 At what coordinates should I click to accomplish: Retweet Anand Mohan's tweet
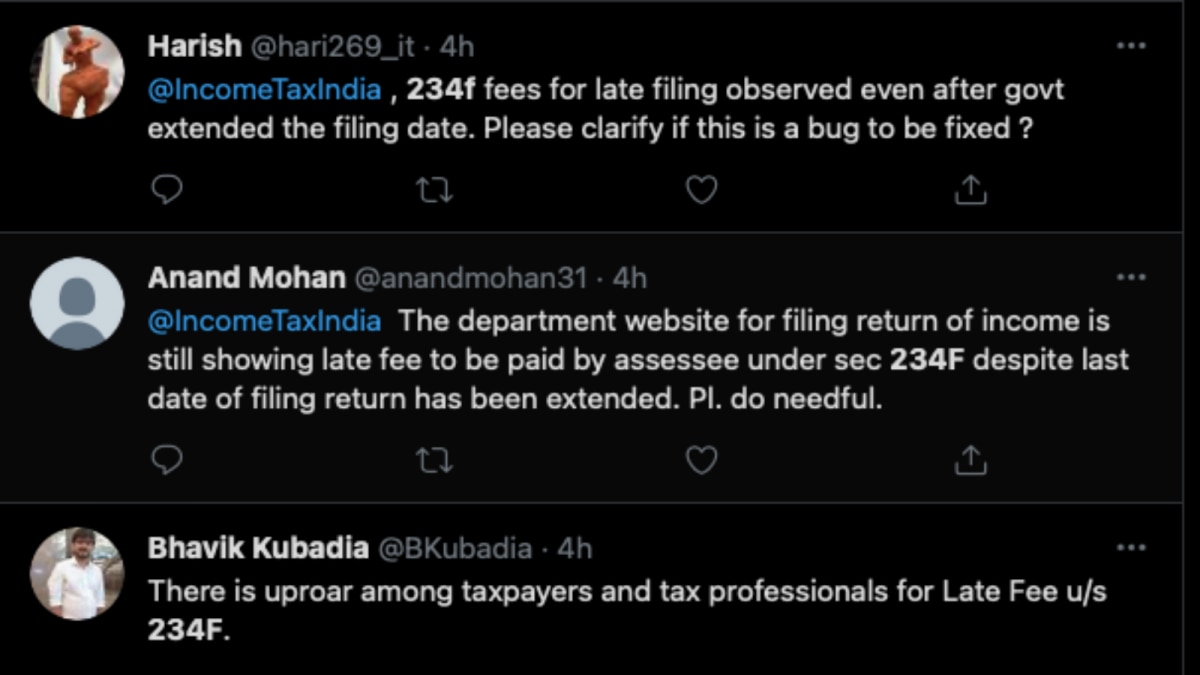[434, 459]
